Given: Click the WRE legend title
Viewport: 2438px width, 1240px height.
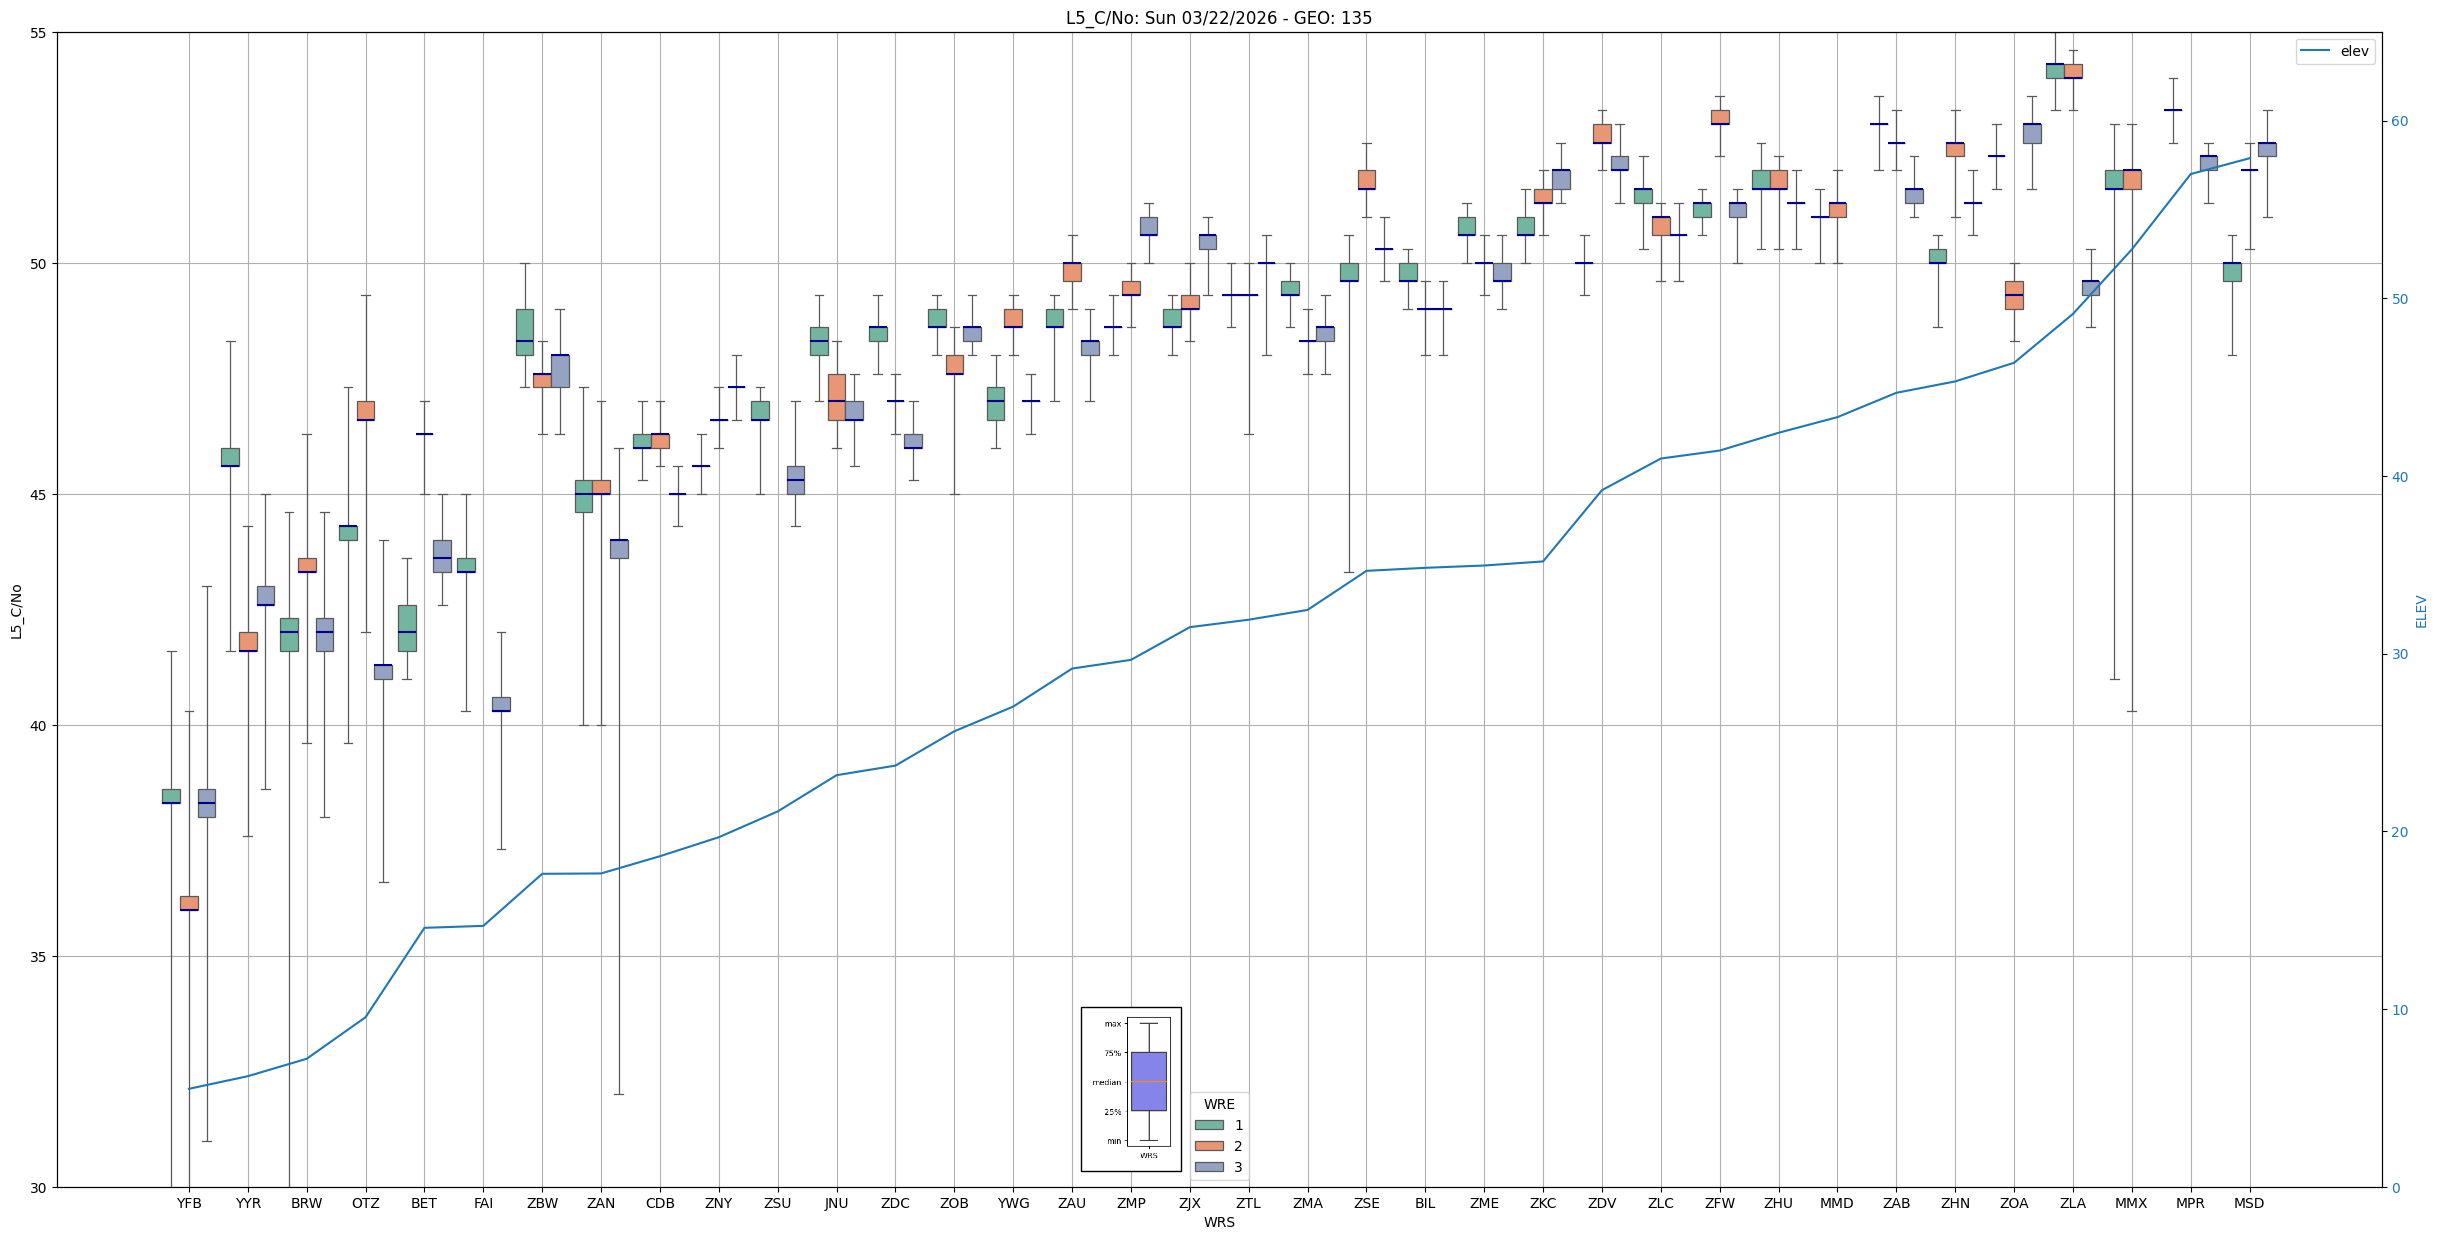Looking at the screenshot, I should [x=1219, y=1104].
